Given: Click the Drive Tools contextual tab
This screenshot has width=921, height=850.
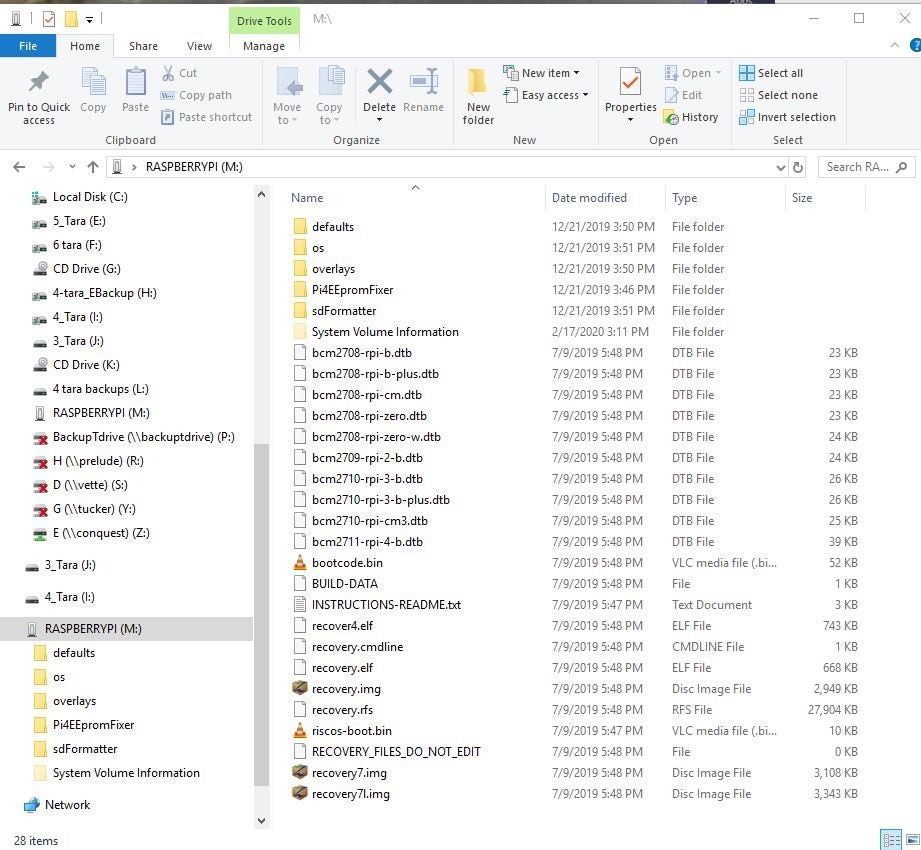Looking at the screenshot, I should click(264, 21).
